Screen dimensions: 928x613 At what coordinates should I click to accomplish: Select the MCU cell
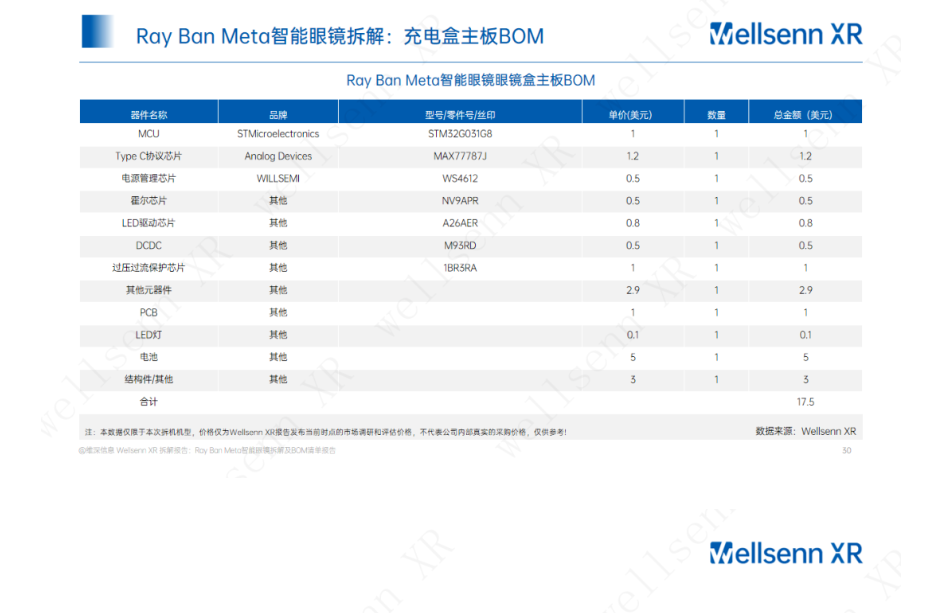pos(149,134)
